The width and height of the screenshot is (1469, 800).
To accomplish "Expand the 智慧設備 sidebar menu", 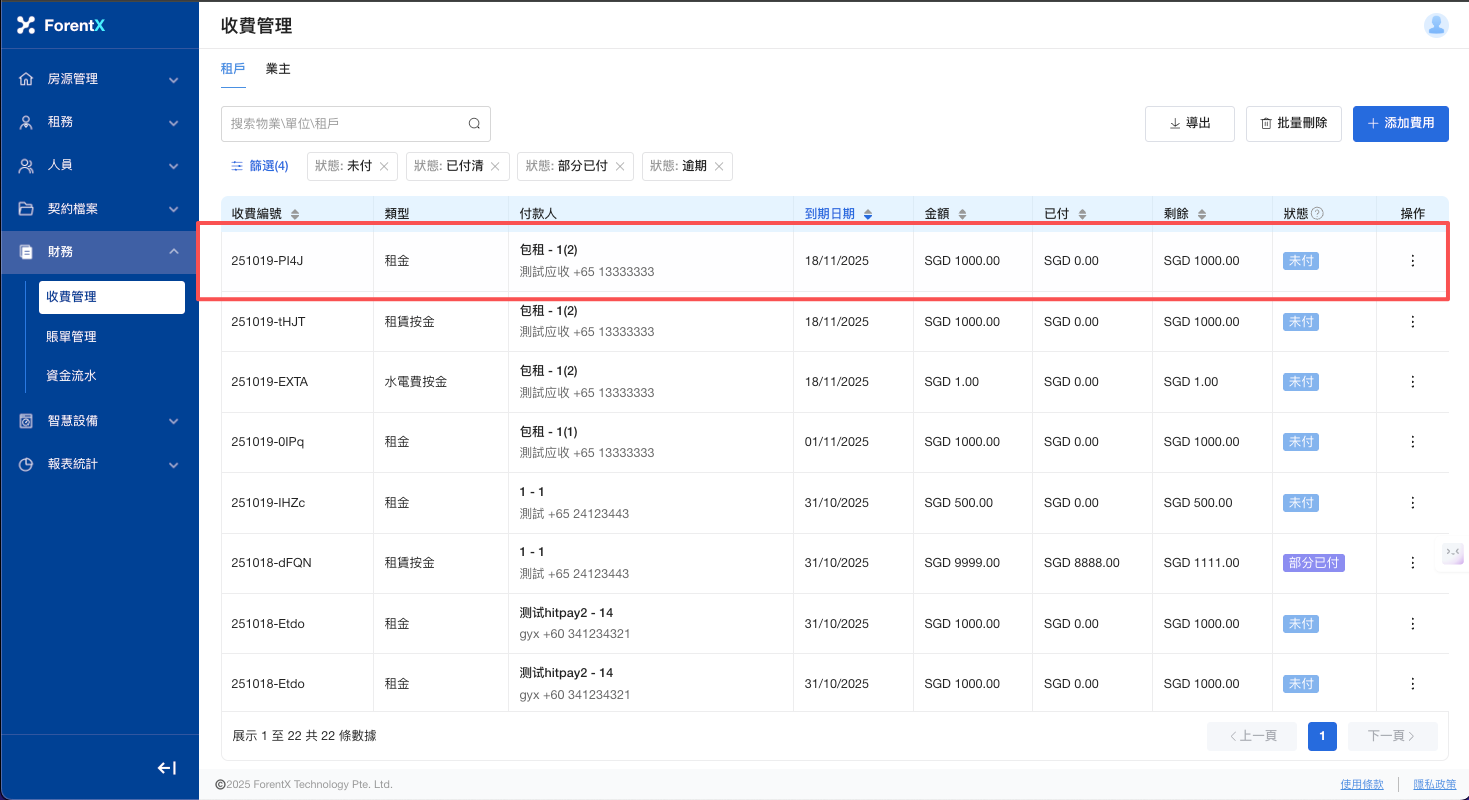I will click(99, 421).
